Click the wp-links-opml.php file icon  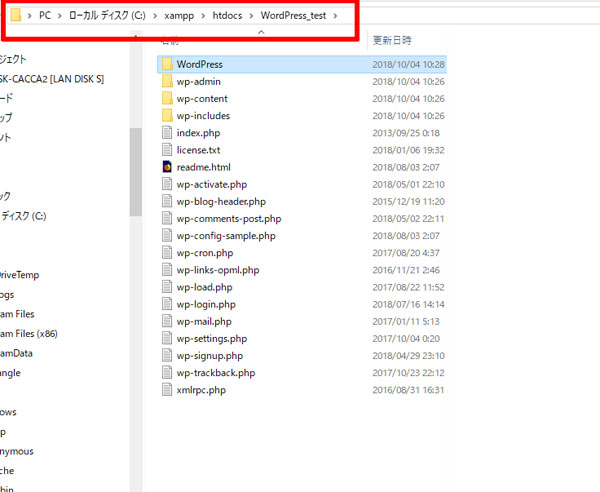[x=167, y=270]
